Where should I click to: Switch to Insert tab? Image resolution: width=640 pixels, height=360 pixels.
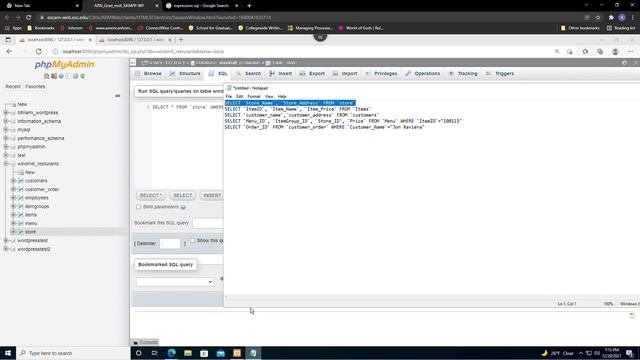[280, 73]
